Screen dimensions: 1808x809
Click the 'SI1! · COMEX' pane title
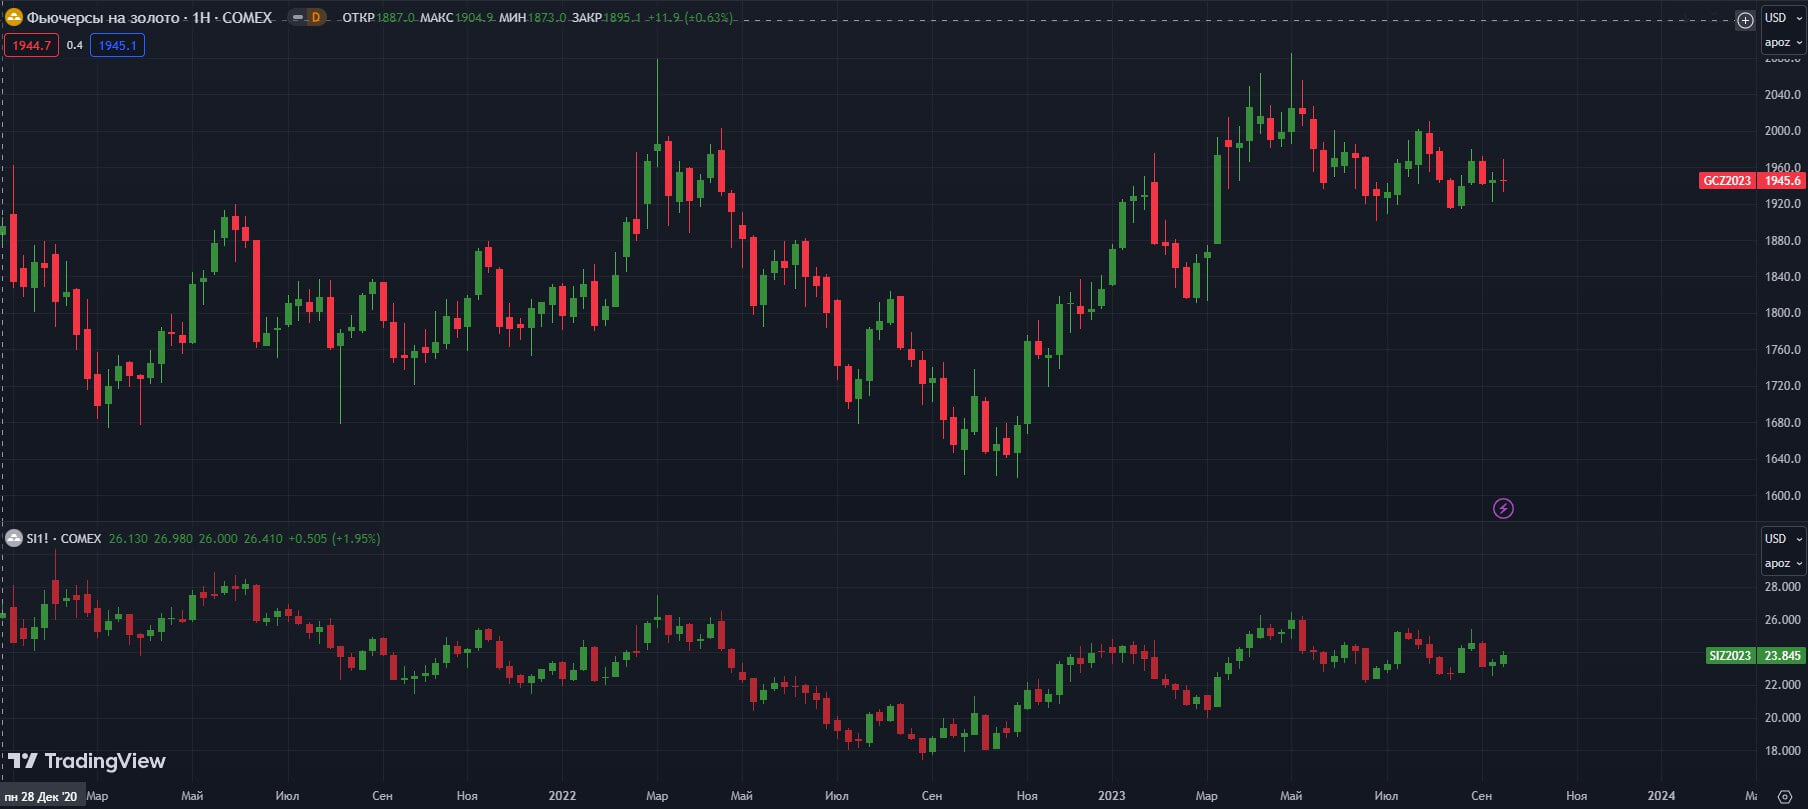pyautogui.click(x=64, y=538)
